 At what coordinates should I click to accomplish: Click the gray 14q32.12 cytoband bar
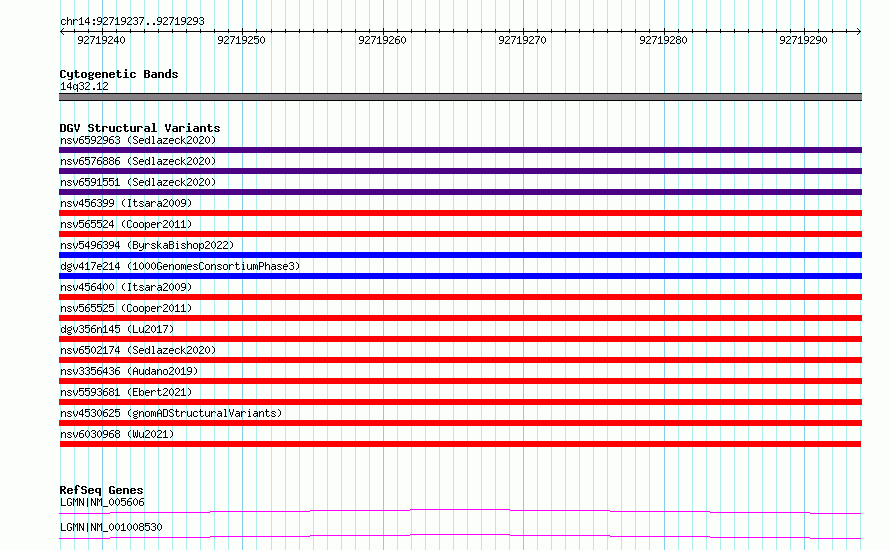point(460,97)
